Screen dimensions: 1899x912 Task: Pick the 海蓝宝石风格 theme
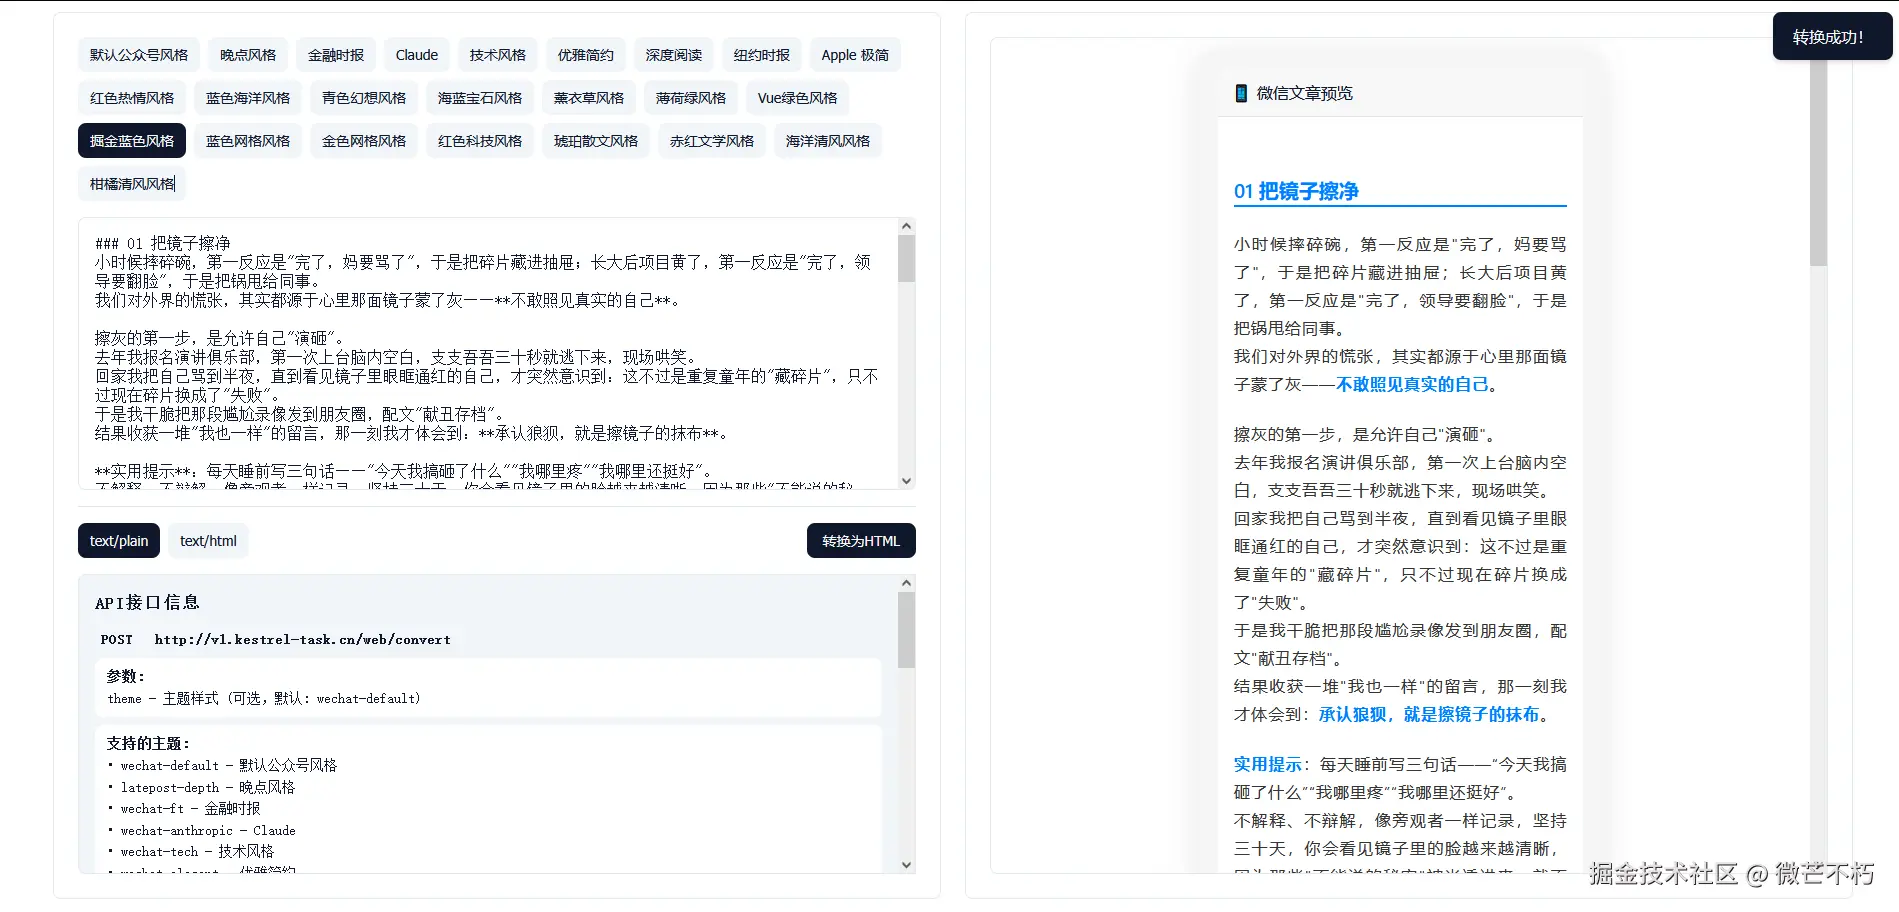click(x=480, y=98)
